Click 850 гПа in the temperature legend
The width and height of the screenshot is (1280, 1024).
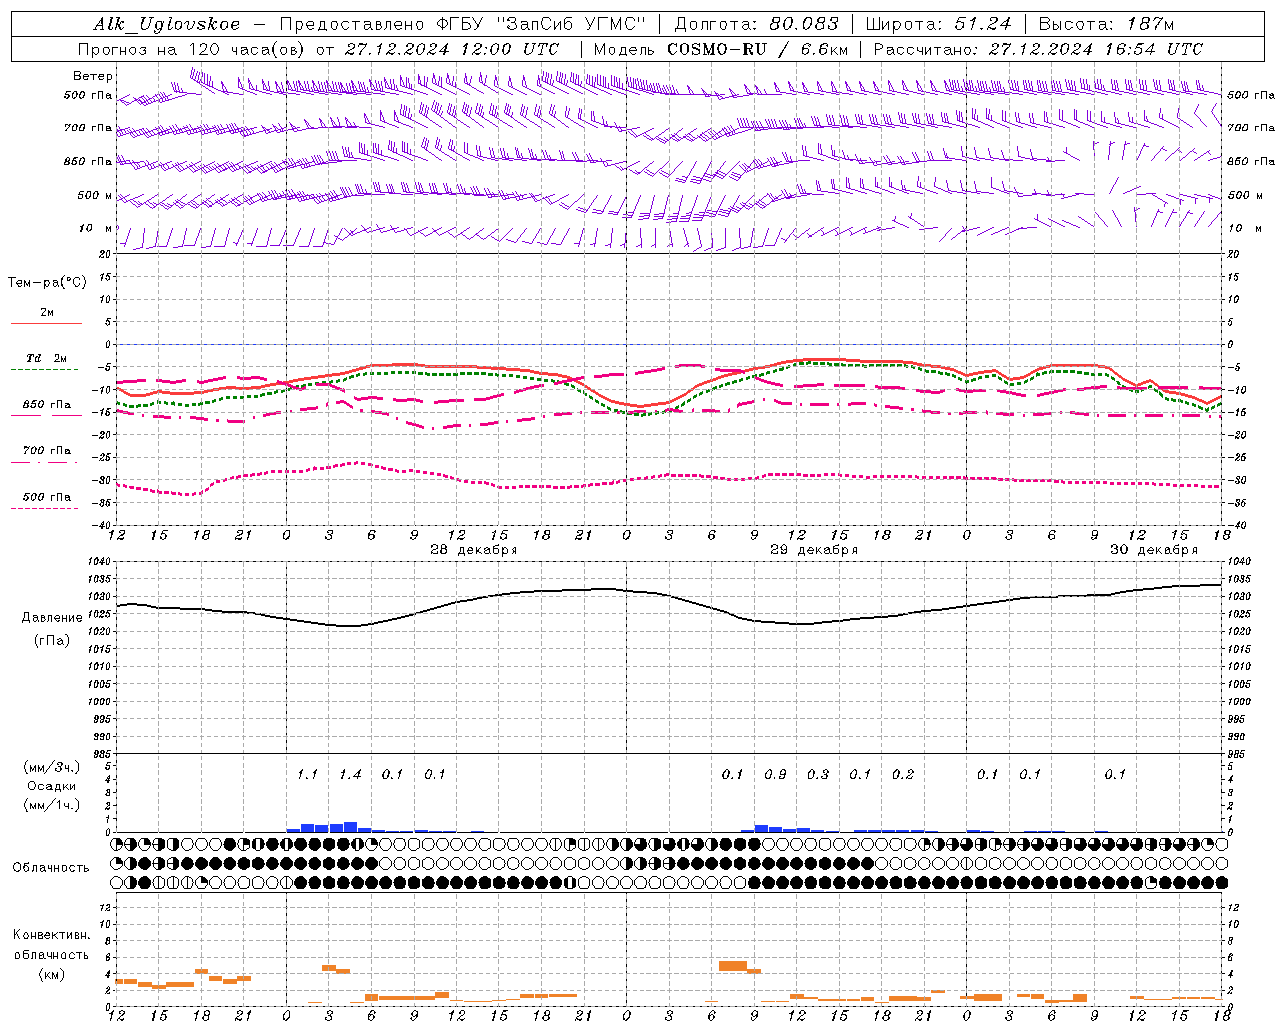tap(46, 404)
